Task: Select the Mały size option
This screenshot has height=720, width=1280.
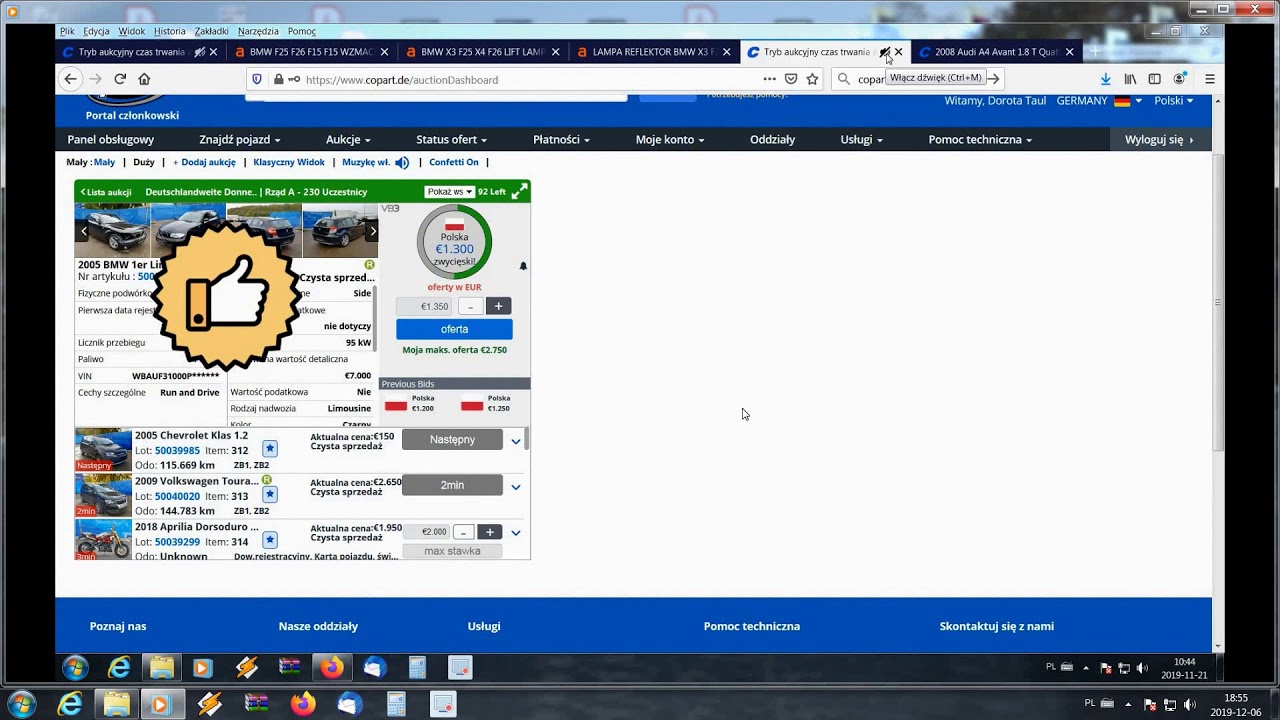Action: (x=104, y=163)
